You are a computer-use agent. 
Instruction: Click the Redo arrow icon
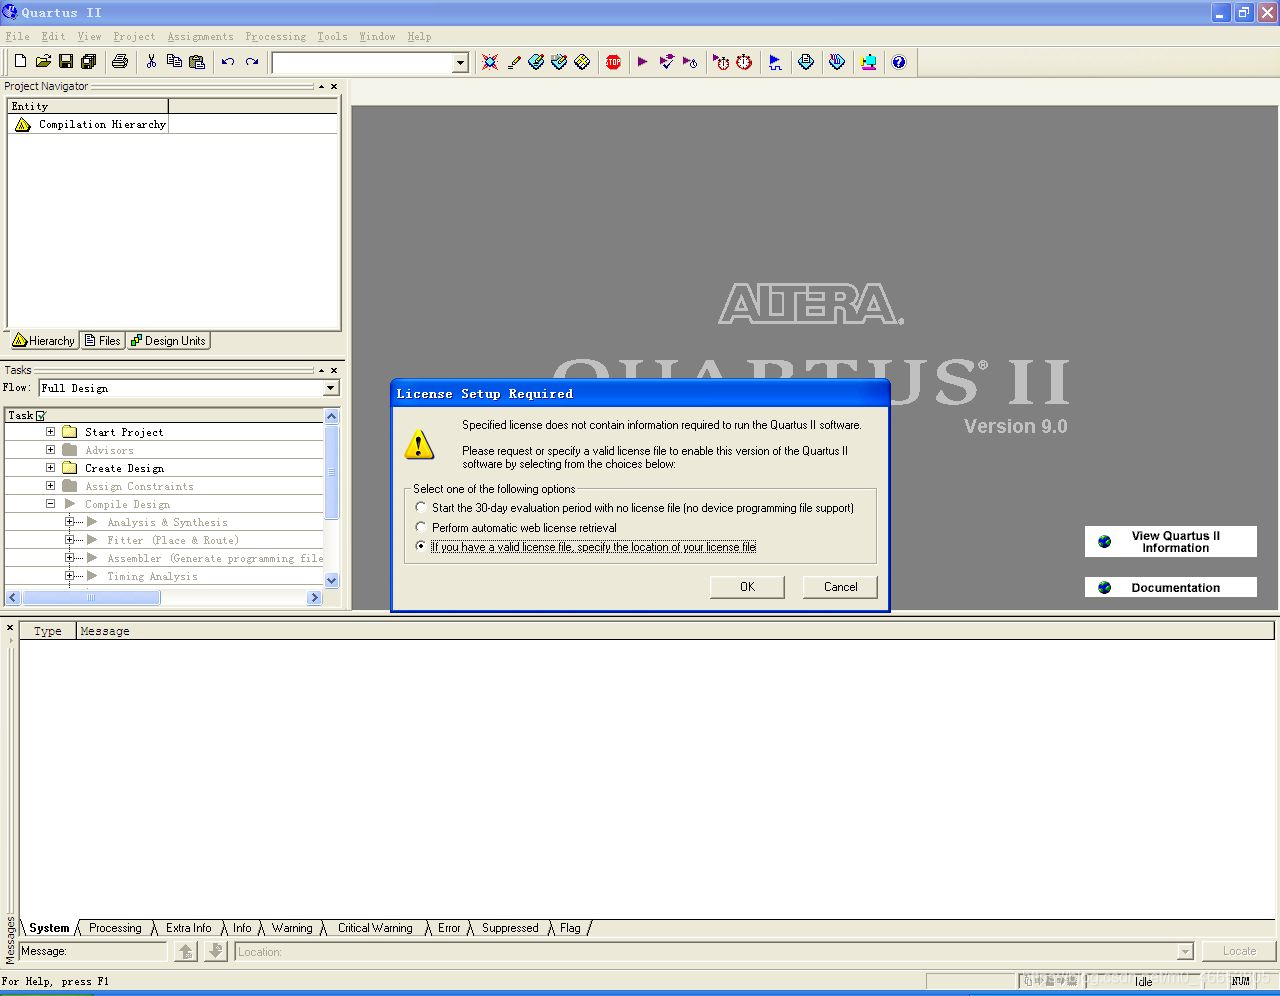click(x=252, y=62)
